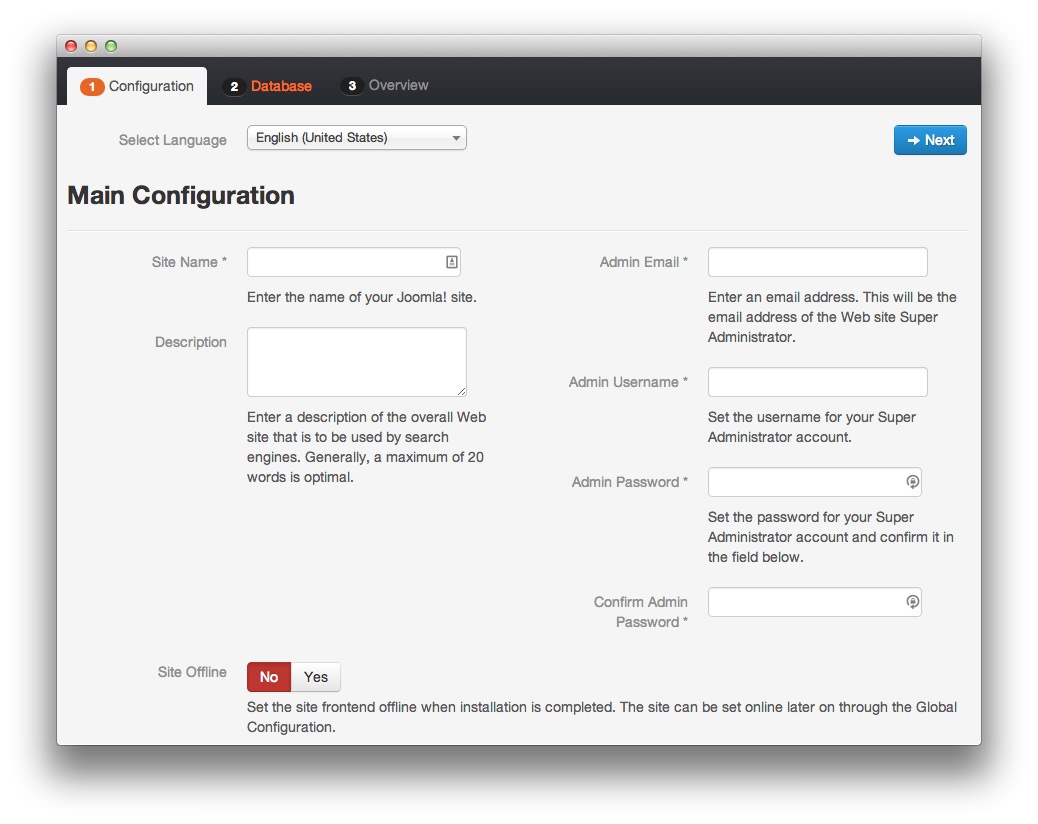Open the Select Language dropdown

356,138
